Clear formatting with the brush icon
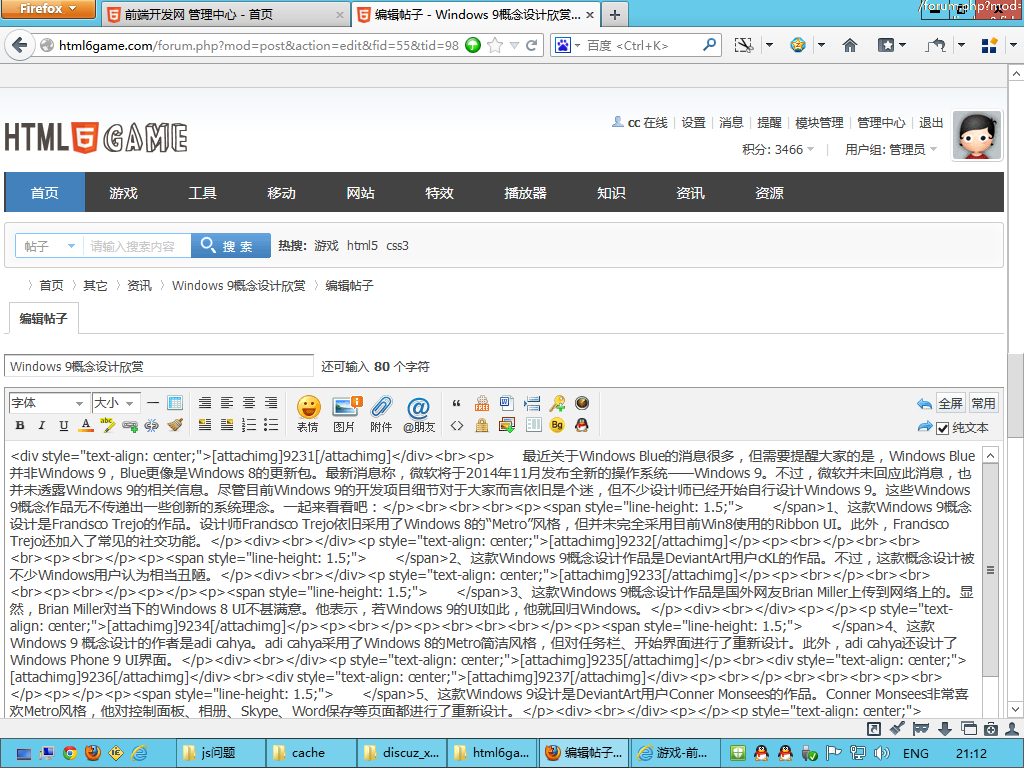The image size is (1024, 768). 174,426
